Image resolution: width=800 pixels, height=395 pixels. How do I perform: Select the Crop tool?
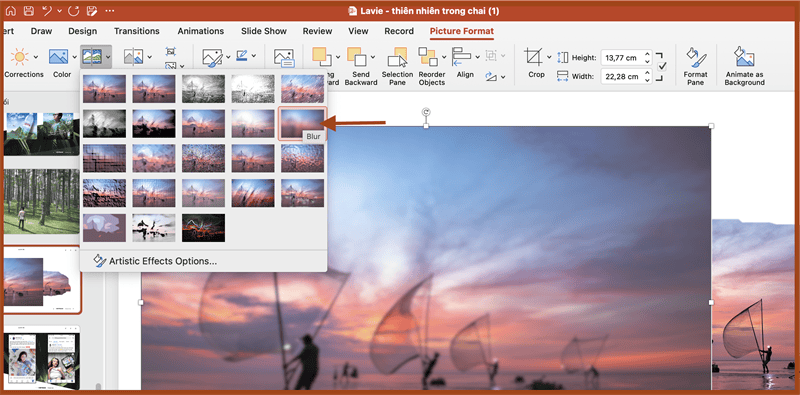click(534, 57)
